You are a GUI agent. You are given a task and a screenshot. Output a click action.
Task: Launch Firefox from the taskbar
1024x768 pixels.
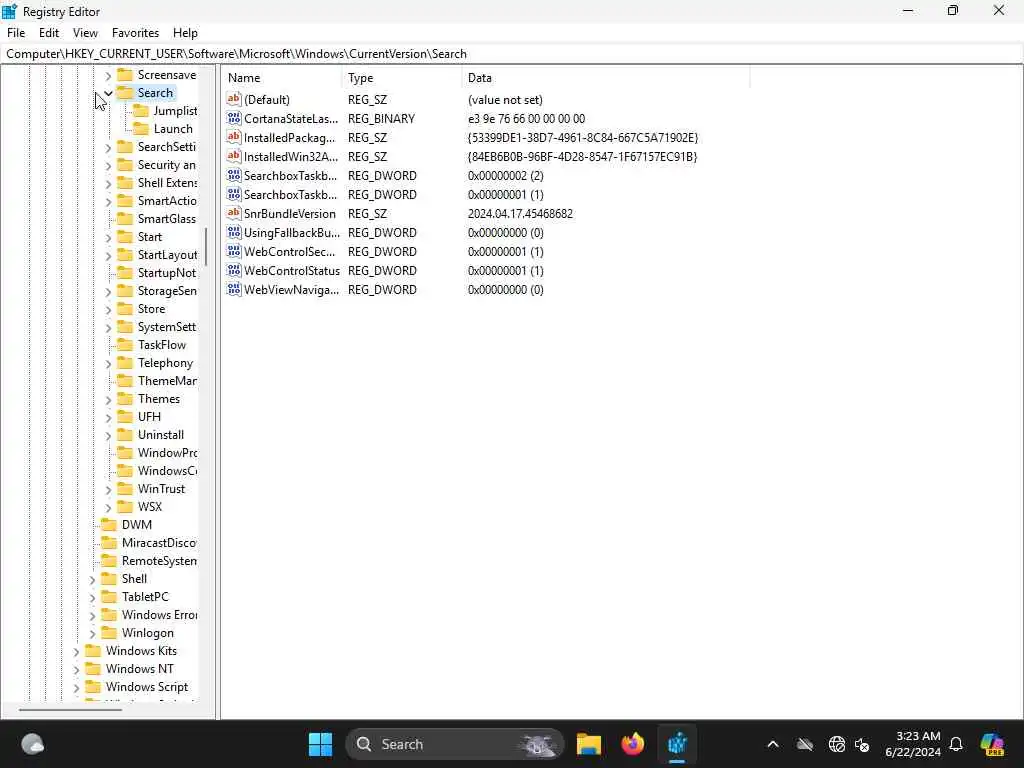coord(632,744)
